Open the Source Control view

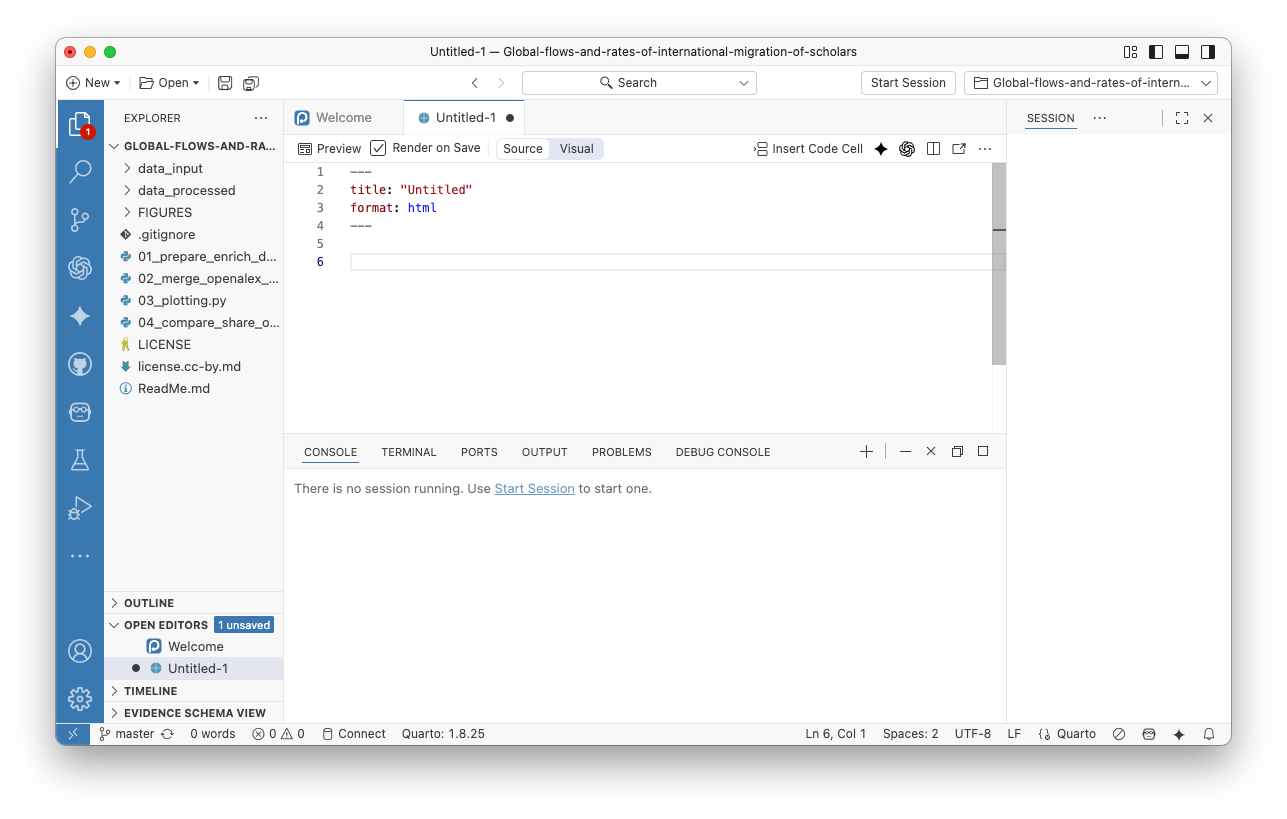tap(80, 220)
